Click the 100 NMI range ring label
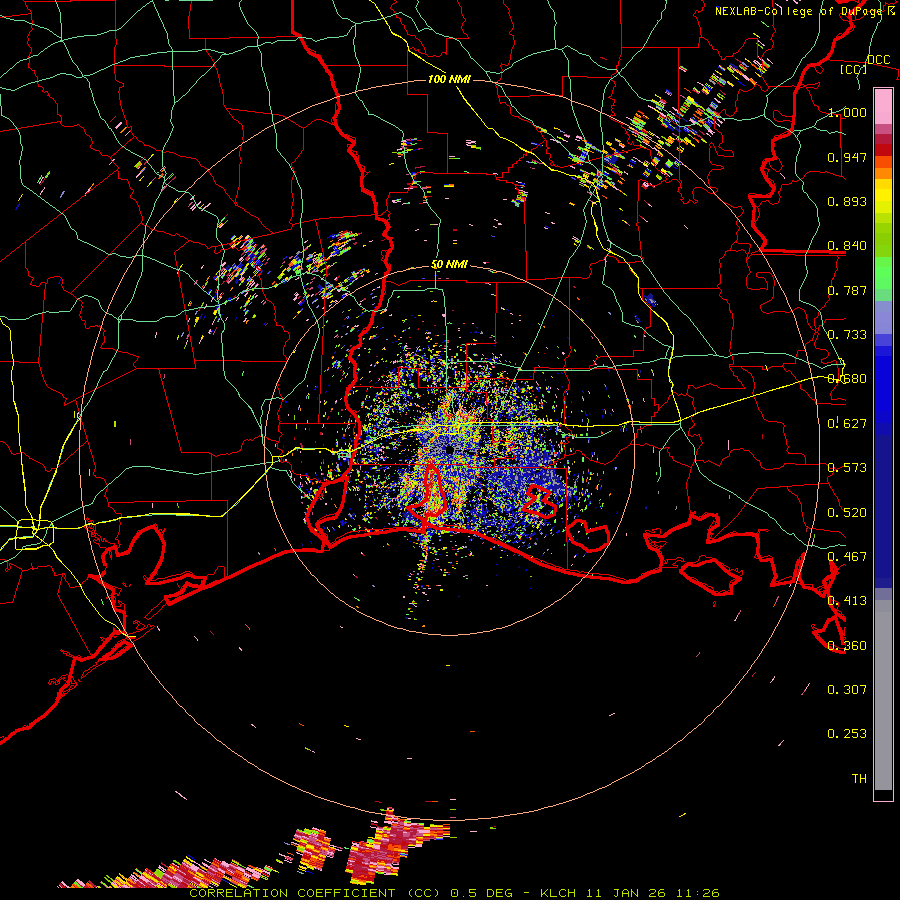Screen dimensions: 900x900 (449, 79)
